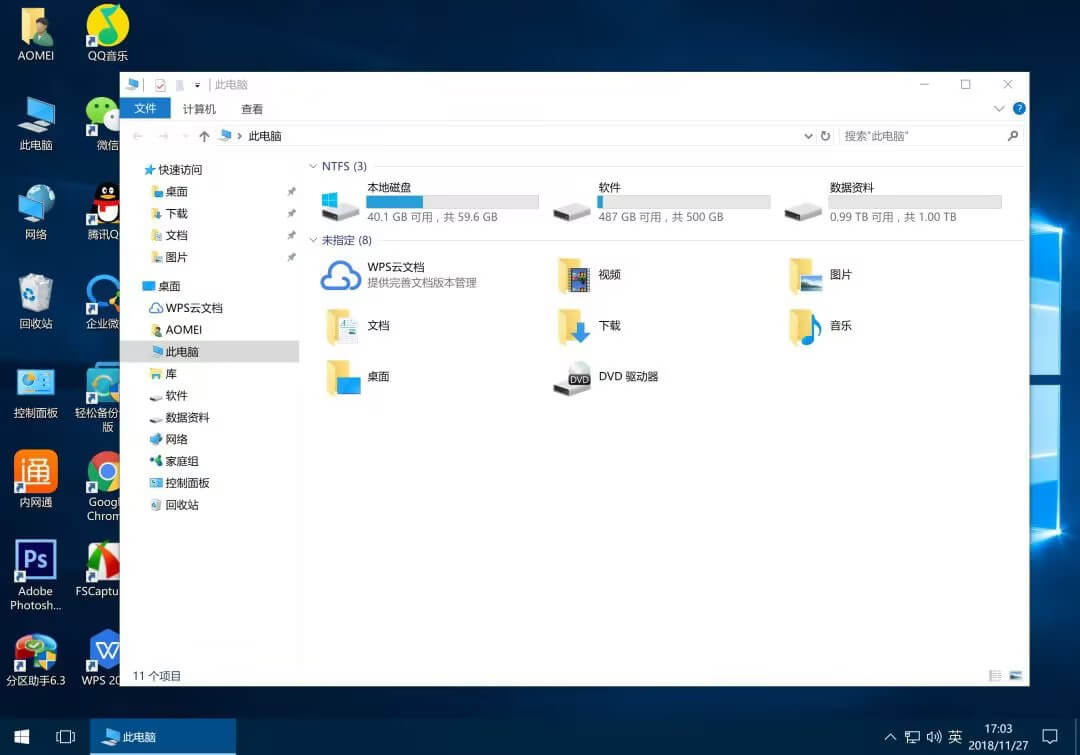Unpin 桌面 from 快速访问 via its pin icon

click(292, 191)
